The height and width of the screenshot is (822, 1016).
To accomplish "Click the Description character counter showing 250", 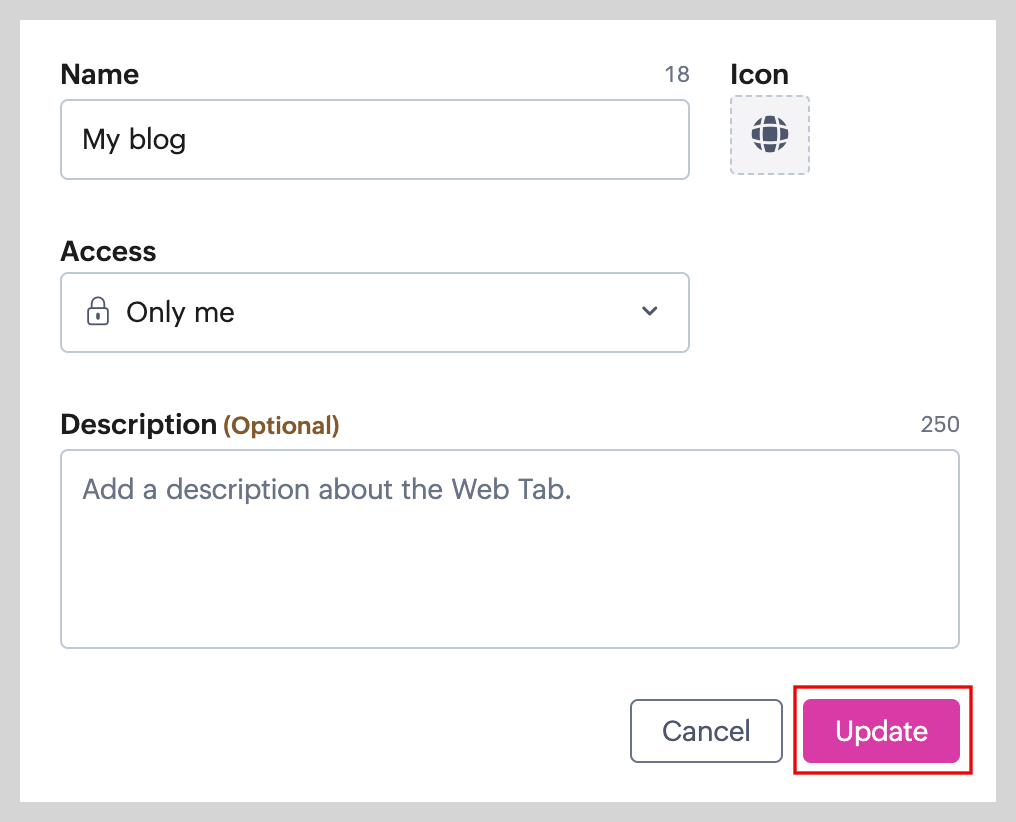I will click(939, 424).
